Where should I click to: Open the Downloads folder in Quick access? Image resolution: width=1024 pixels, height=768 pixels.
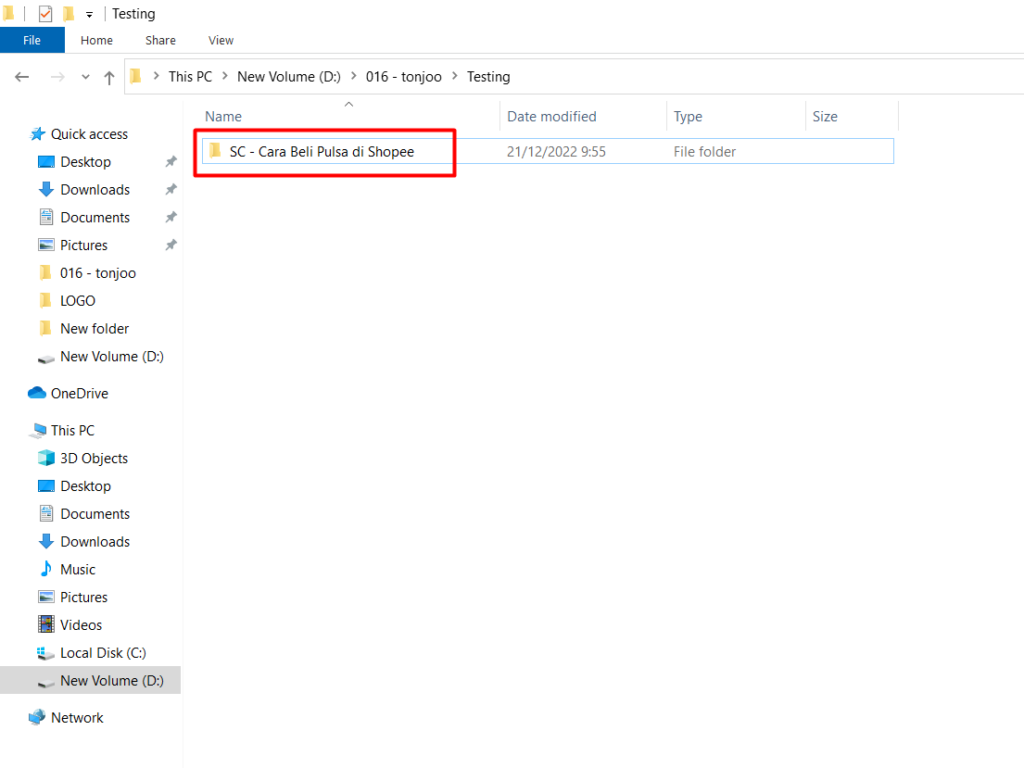point(95,189)
